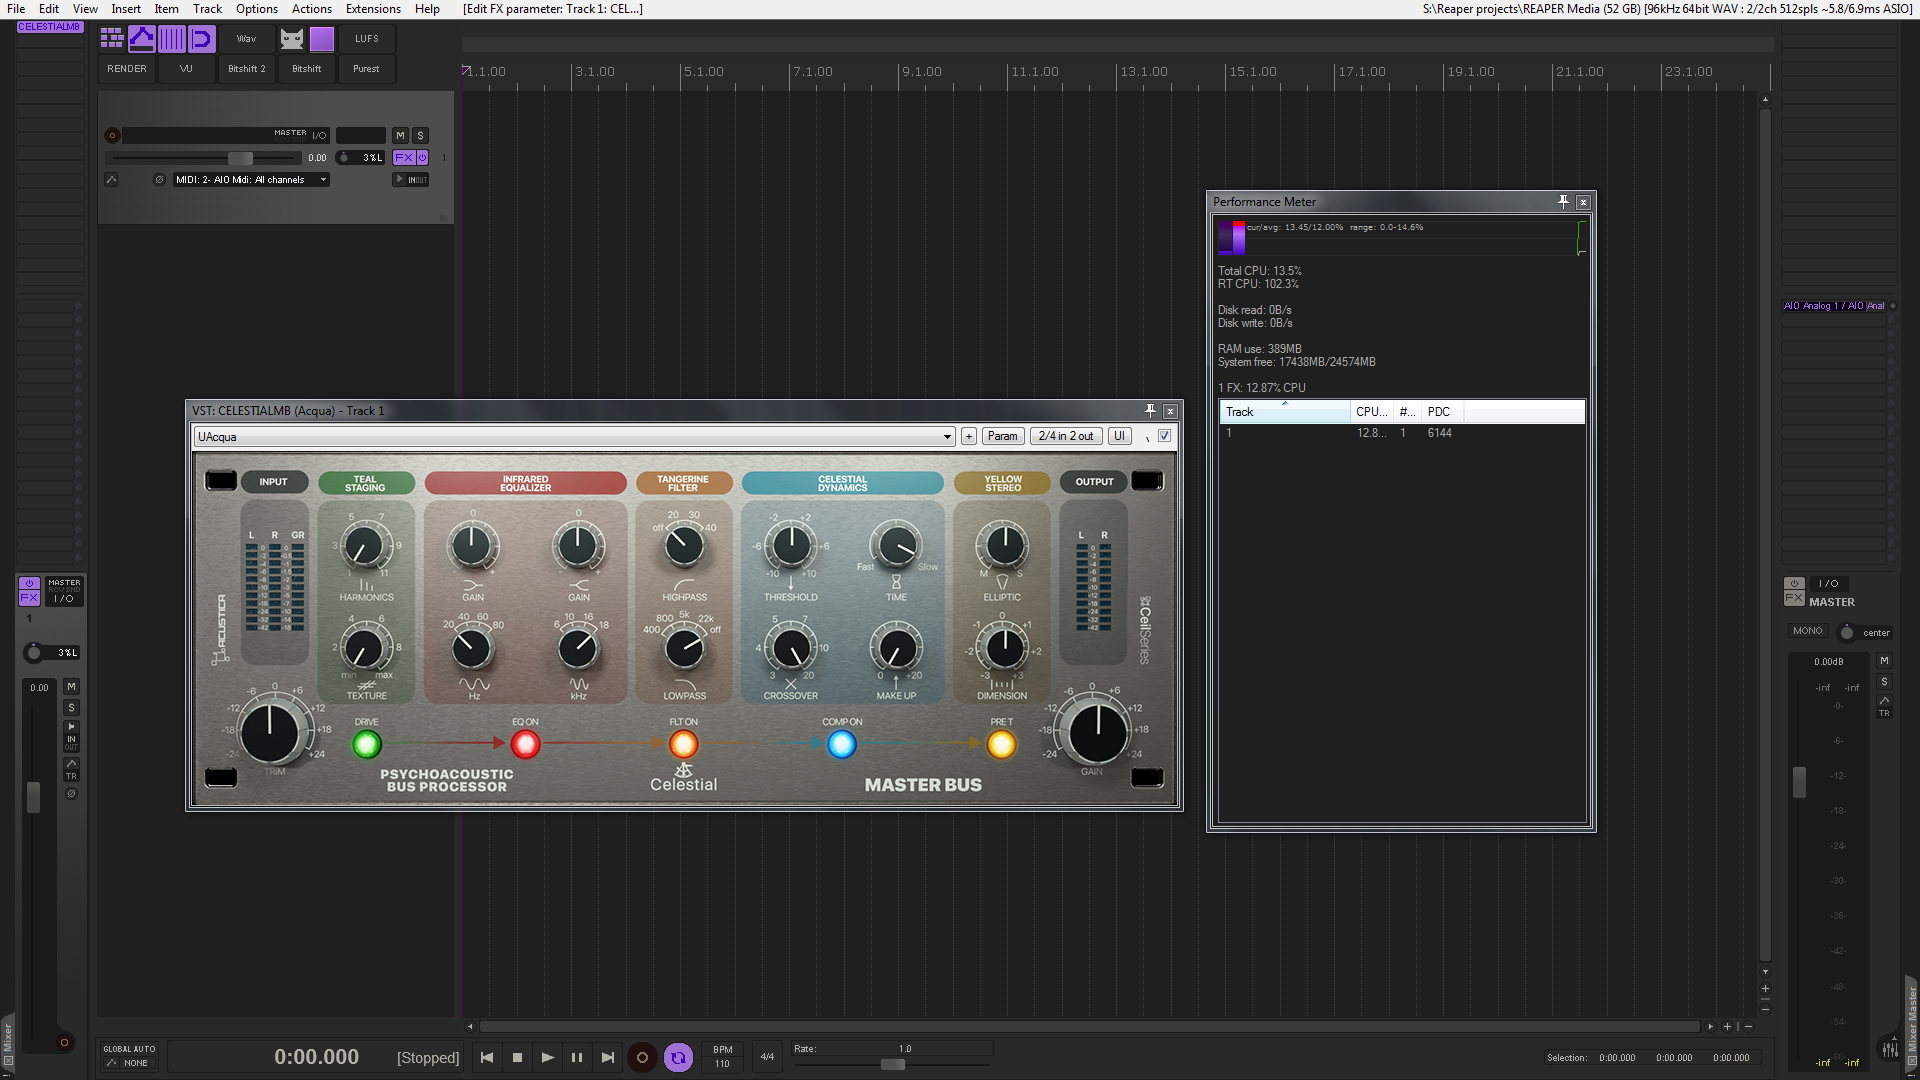This screenshot has width=1920, height=1080.
Task: Toggle the plugin bypass checkbox
Action: coord(1164,436)
